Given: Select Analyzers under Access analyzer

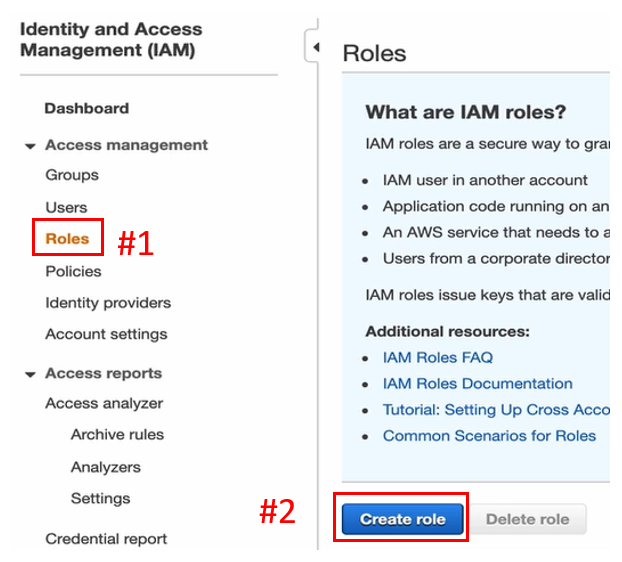Looking at the screenshot, I should point(105,467).
